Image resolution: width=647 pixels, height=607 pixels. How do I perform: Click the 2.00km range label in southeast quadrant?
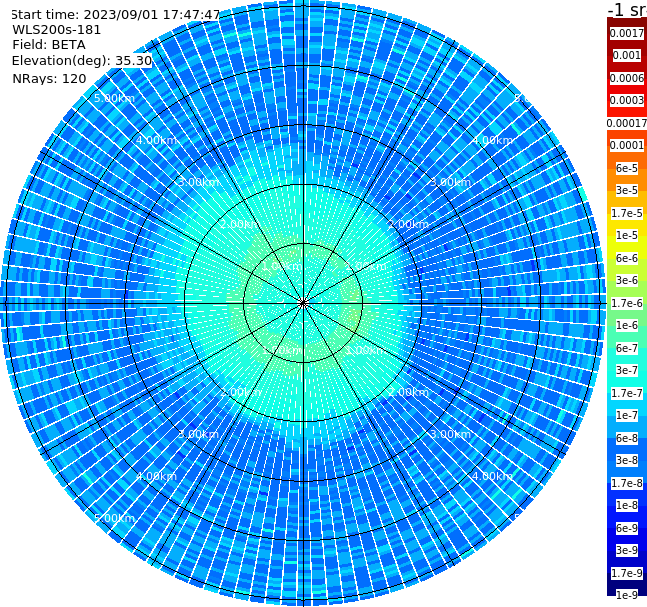click(408, 392)
